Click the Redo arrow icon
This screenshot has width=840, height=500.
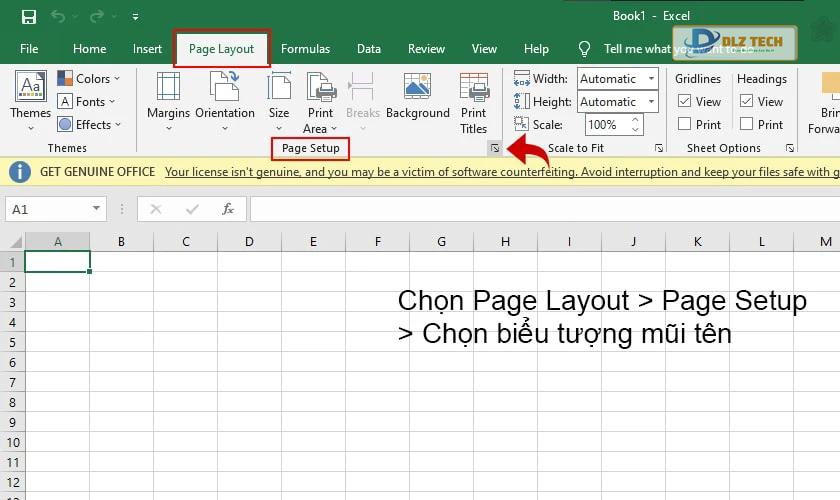[97, 17]
